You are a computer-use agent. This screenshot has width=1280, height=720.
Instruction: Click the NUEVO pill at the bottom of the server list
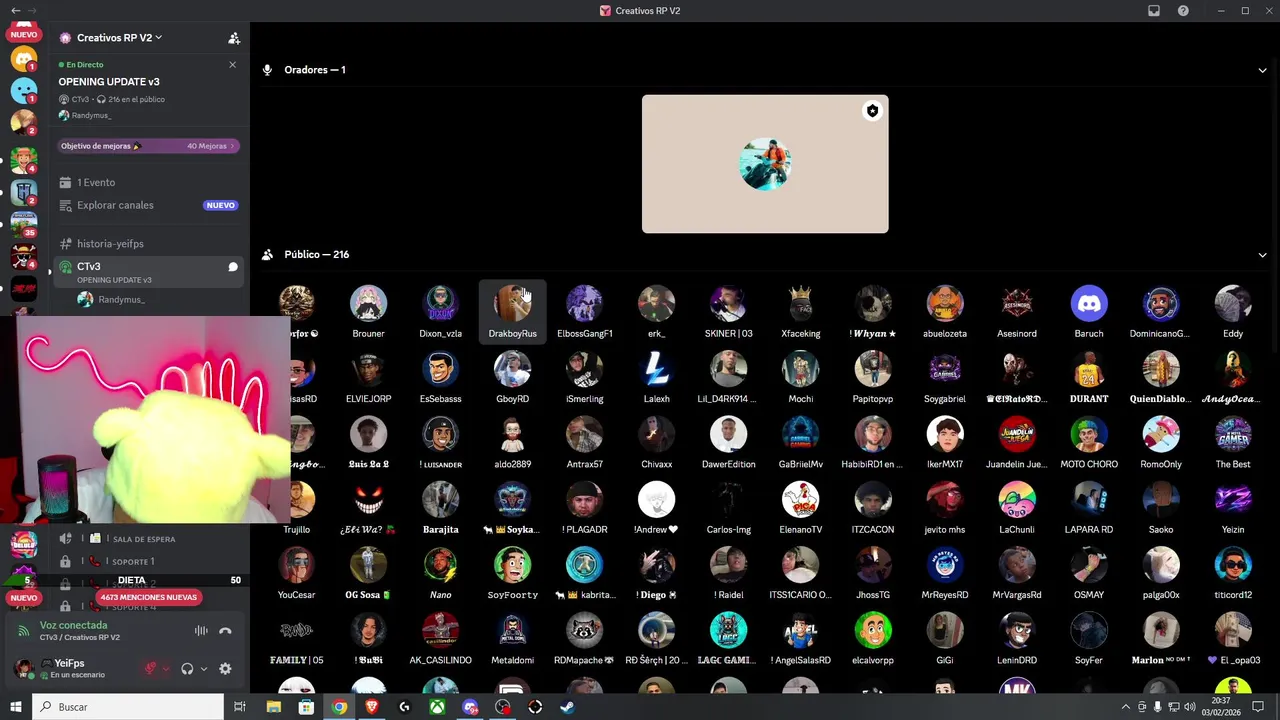pos(24,598)
